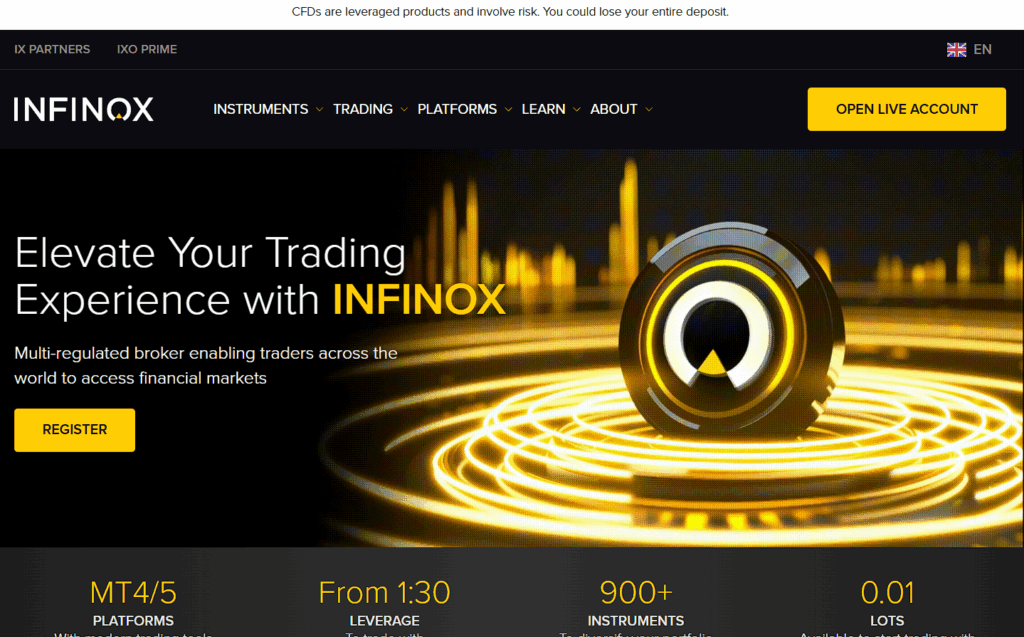Click the UK flag language icon
1024x637 pixels.
click(x=956, y=50)
